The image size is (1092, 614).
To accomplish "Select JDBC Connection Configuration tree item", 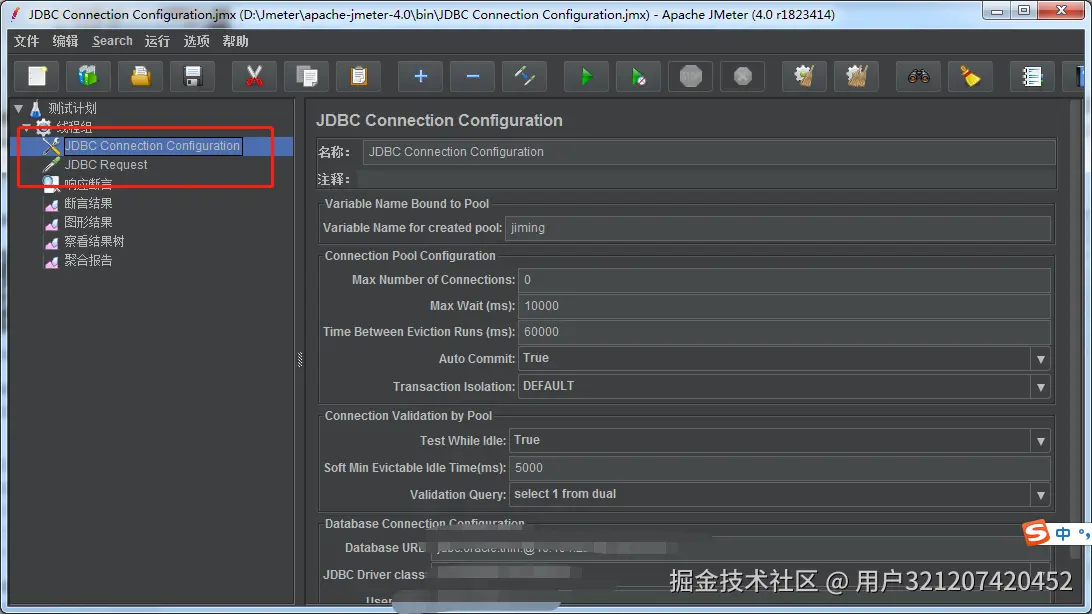I will coord(153,145).
